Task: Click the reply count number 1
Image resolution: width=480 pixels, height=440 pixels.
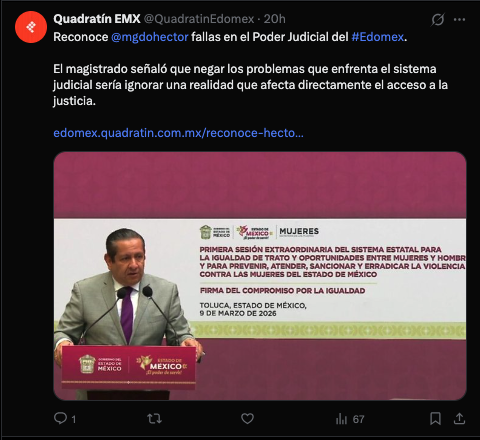Action: coord(74,419)
